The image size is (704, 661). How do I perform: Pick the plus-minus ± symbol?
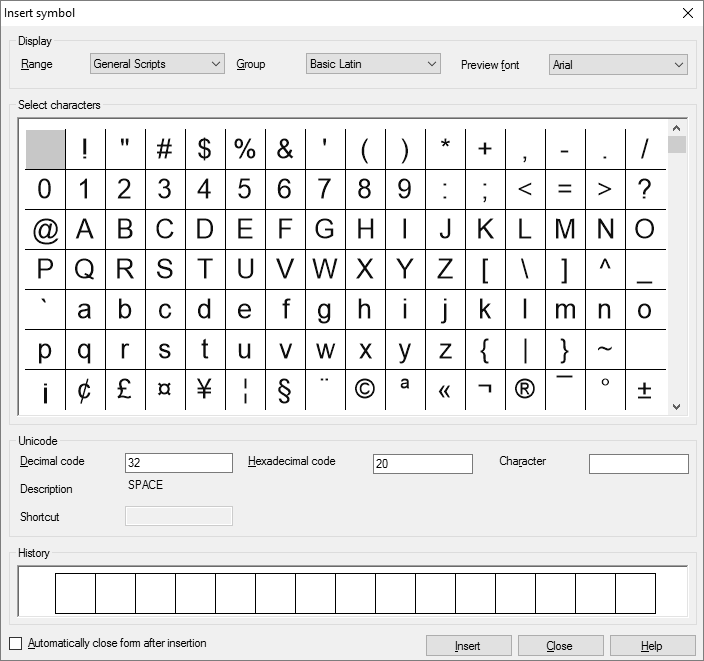pos(645,389)
